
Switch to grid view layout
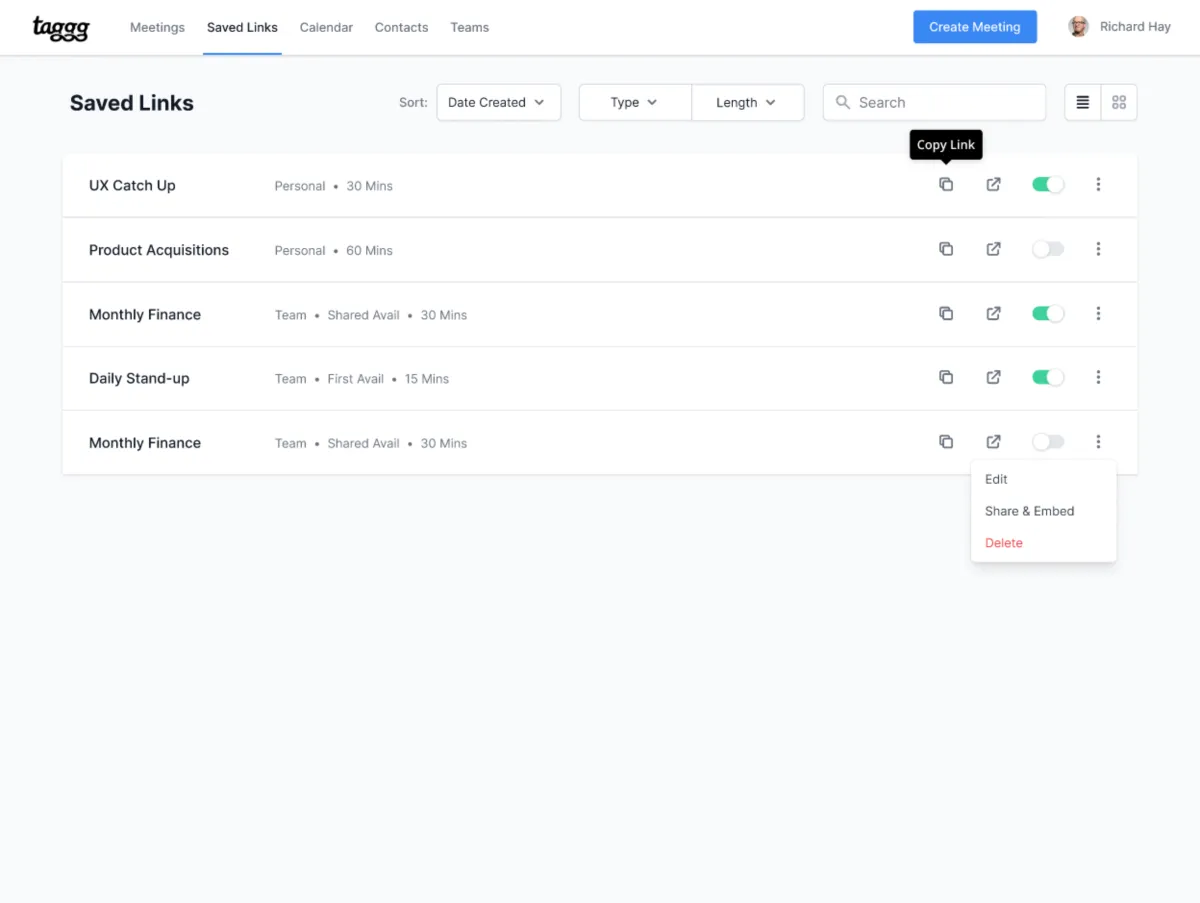pos(1119,102)
